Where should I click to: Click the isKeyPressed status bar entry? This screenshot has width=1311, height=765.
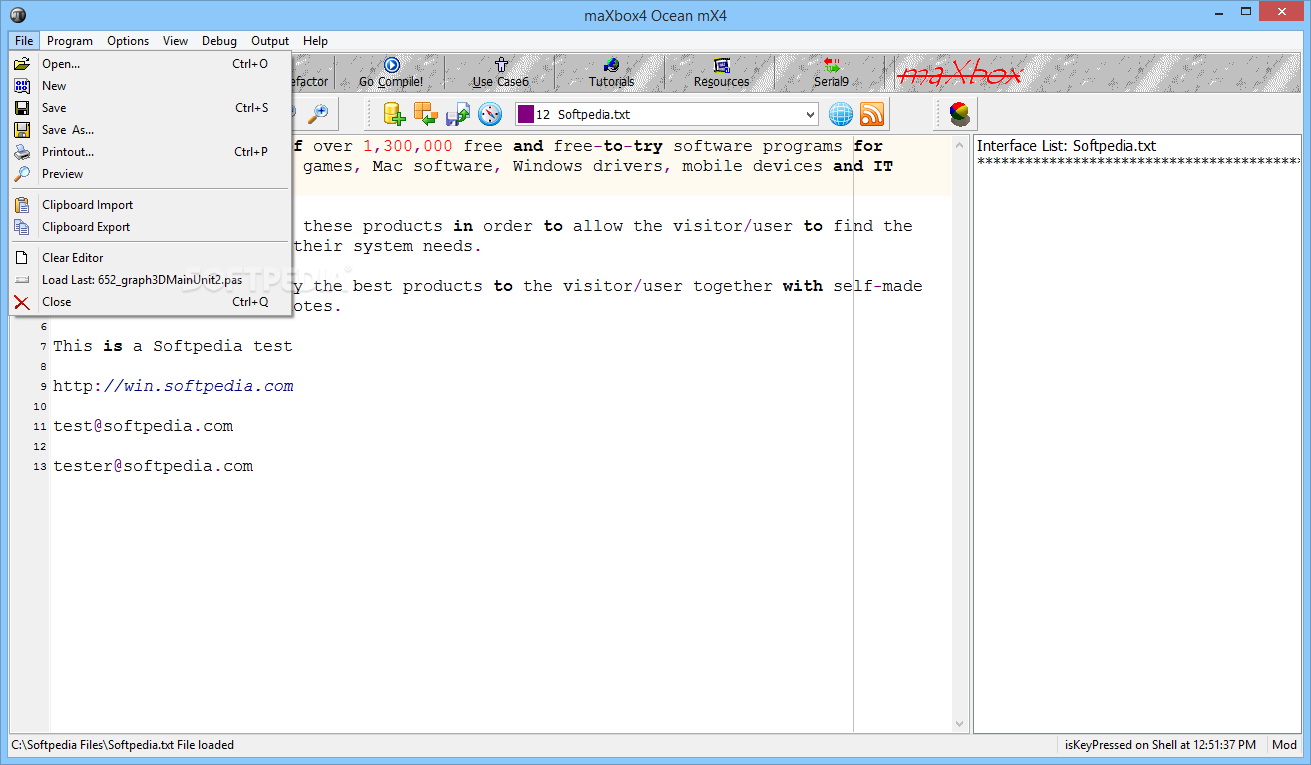tap(1161, 745)
